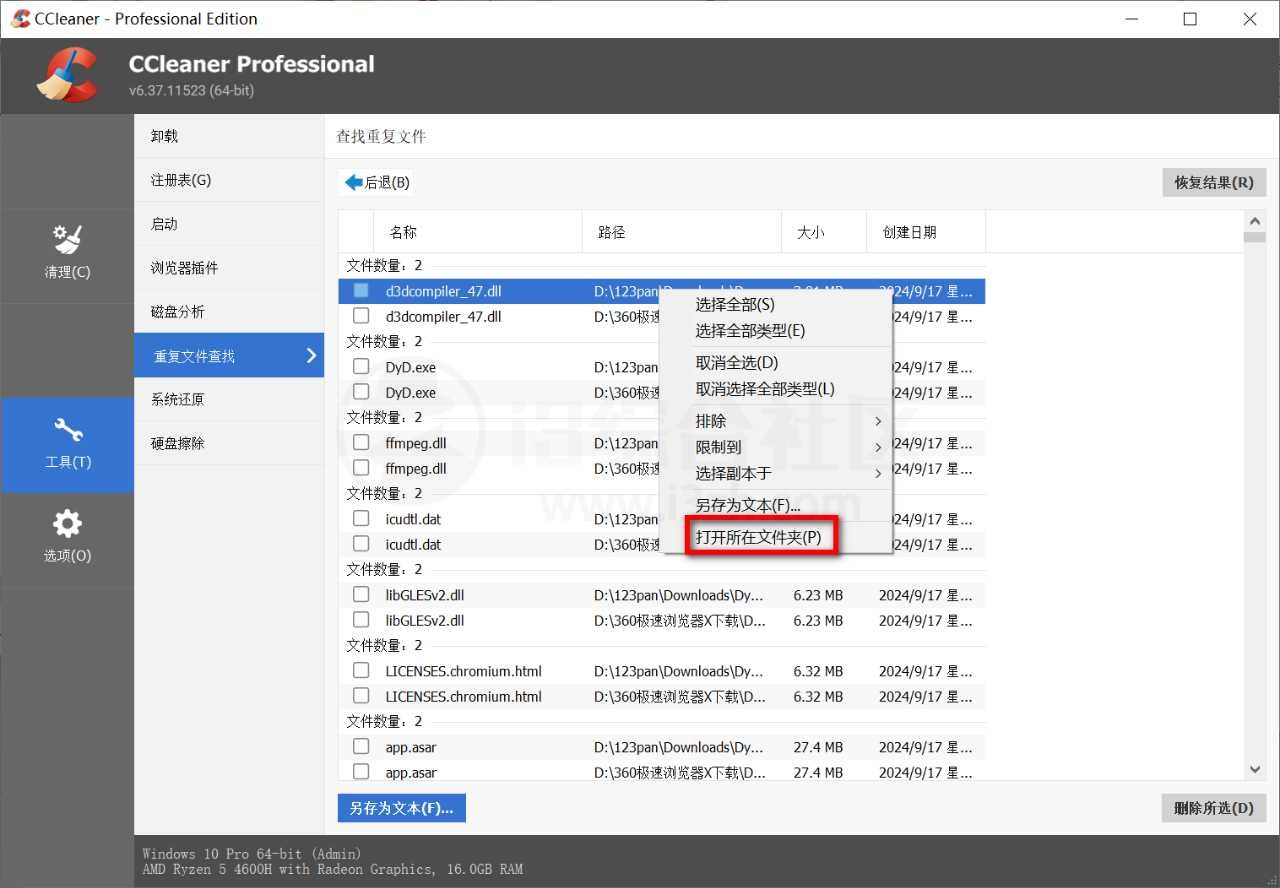Open the 浏览器插件 browser plugins tool

[229, 268]
